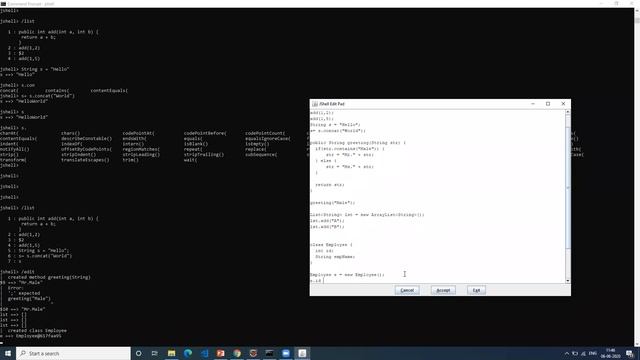
Task: Click the Edit Pad scrollbar down arrow
Action: pos(567,281)
